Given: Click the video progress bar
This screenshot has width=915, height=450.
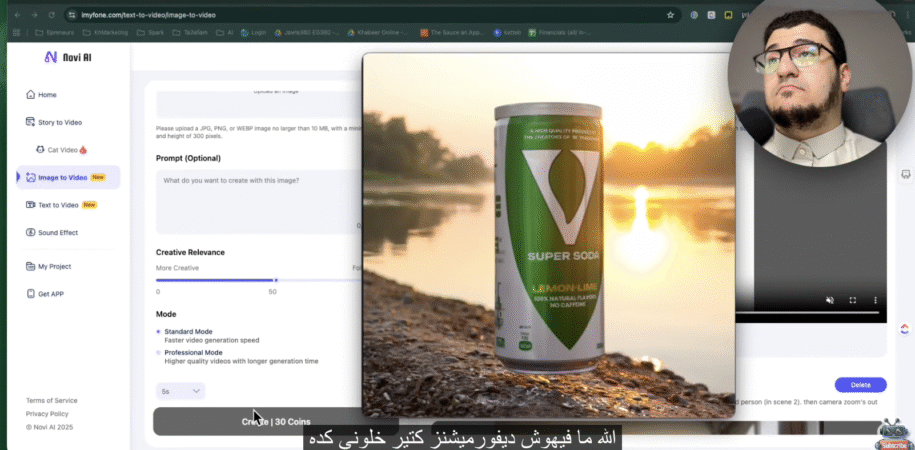Looking at the screenshot, I should pos(807,313).
